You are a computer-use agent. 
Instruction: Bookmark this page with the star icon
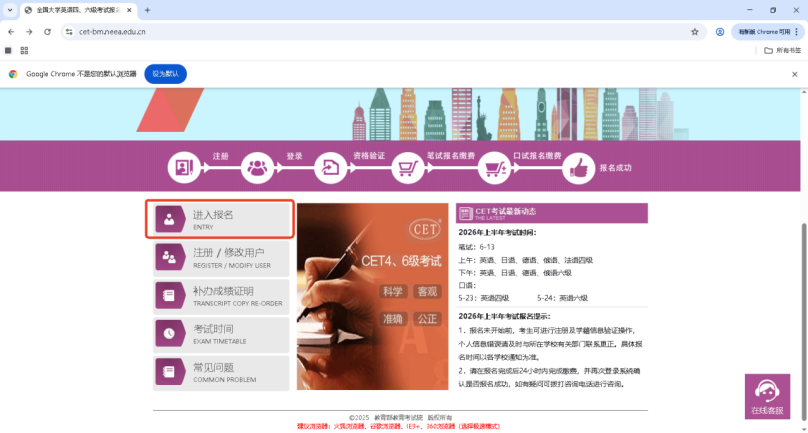tap(695, 31)
